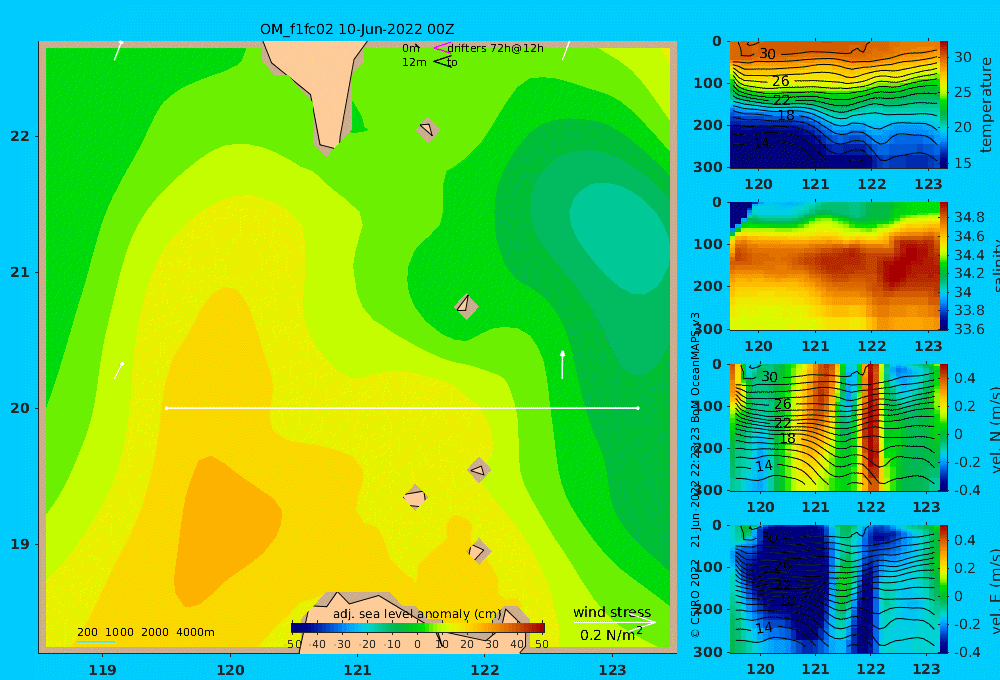Click depth label 300 on the vel. E panel
Image resolution: width=1000 pixels, height=680 pixels.
pos(708,652)
